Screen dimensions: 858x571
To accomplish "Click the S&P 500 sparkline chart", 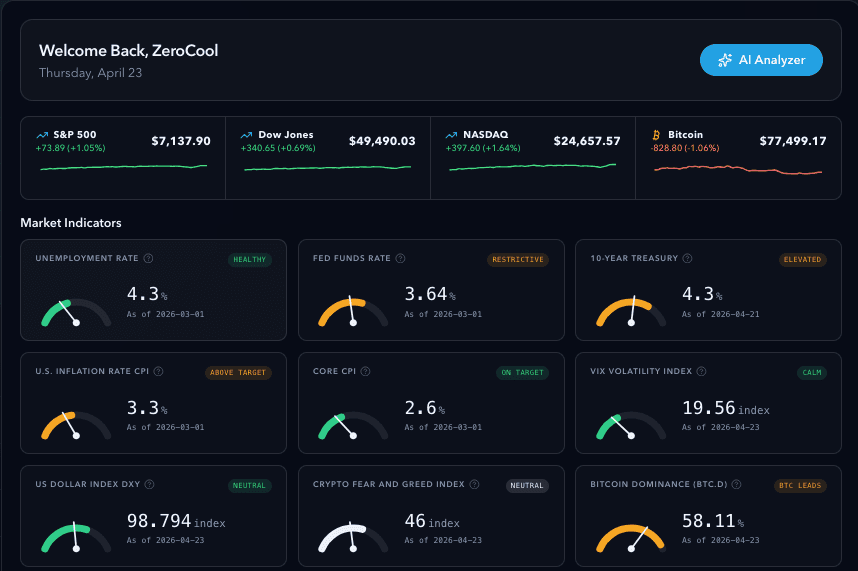I will pos(124,167).
